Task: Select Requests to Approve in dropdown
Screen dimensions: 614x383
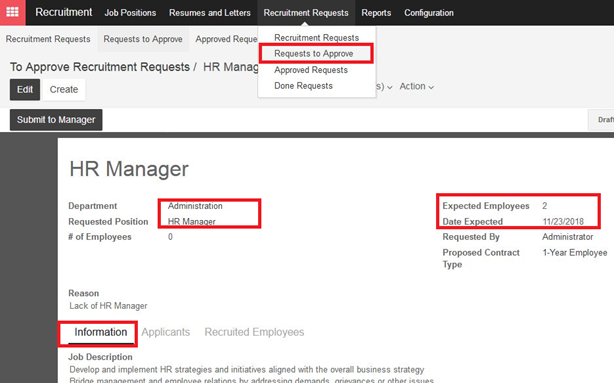Action: point(314,54)
